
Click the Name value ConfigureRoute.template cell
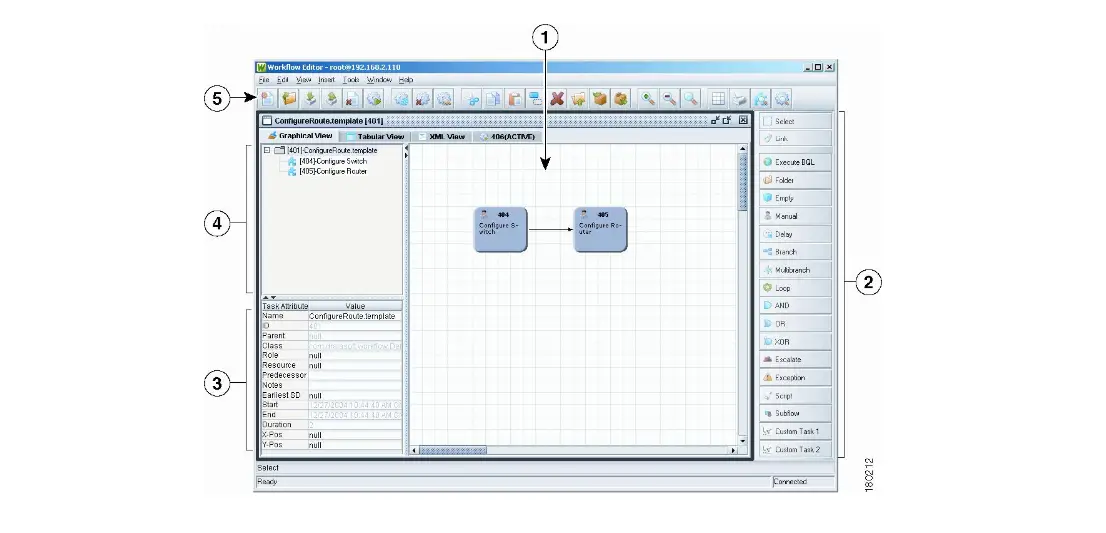tap(355, 317)
